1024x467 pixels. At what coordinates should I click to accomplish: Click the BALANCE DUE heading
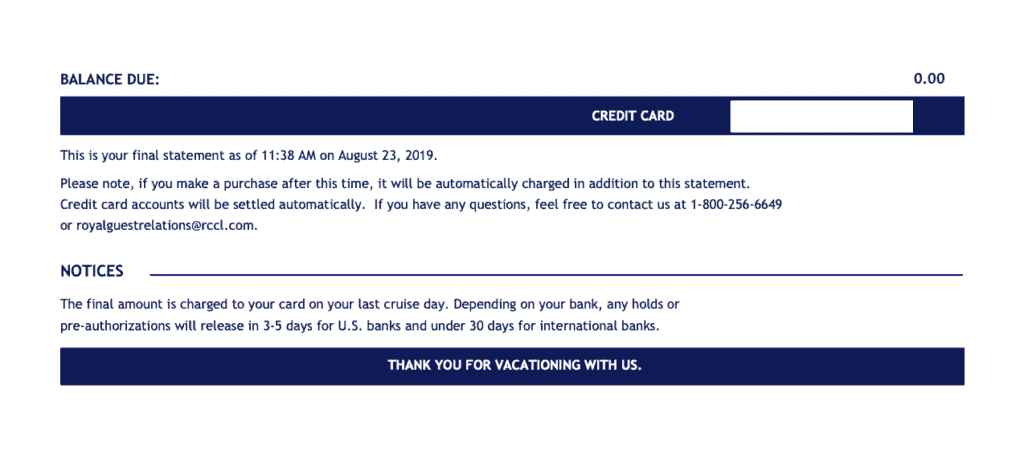point(110,79)
